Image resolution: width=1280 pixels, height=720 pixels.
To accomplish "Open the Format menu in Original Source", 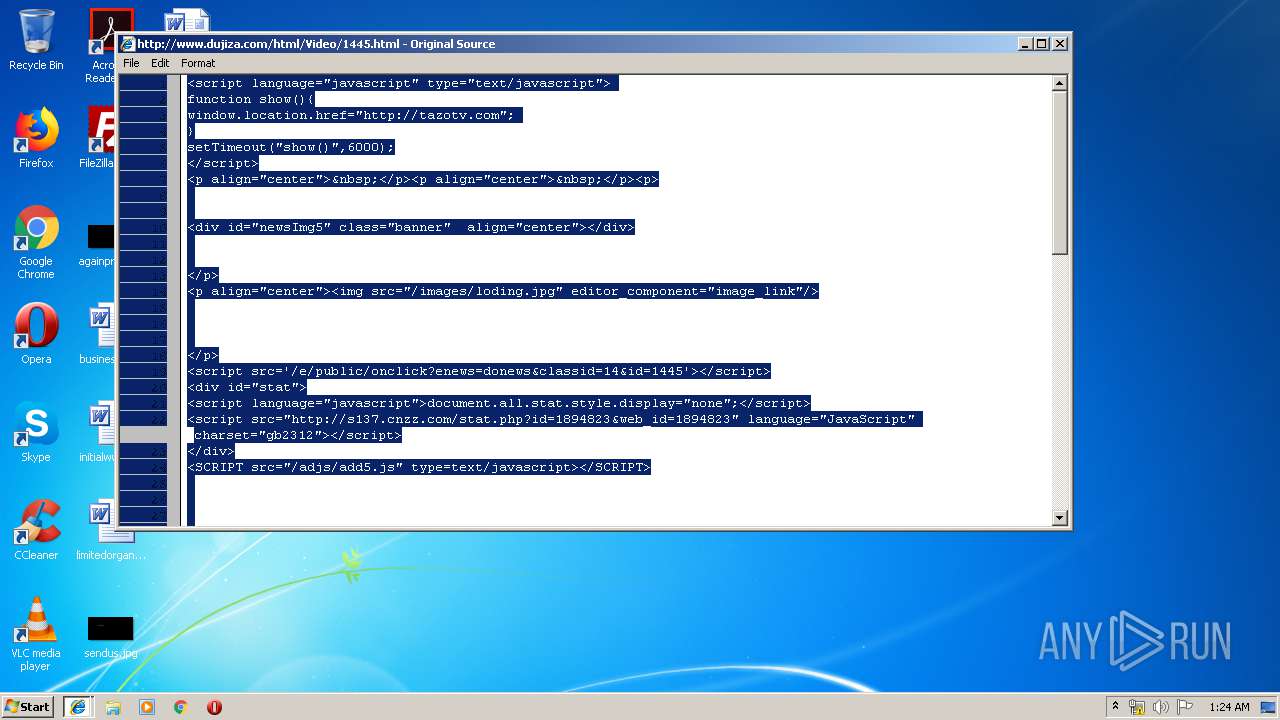I will tap(198, 63).
